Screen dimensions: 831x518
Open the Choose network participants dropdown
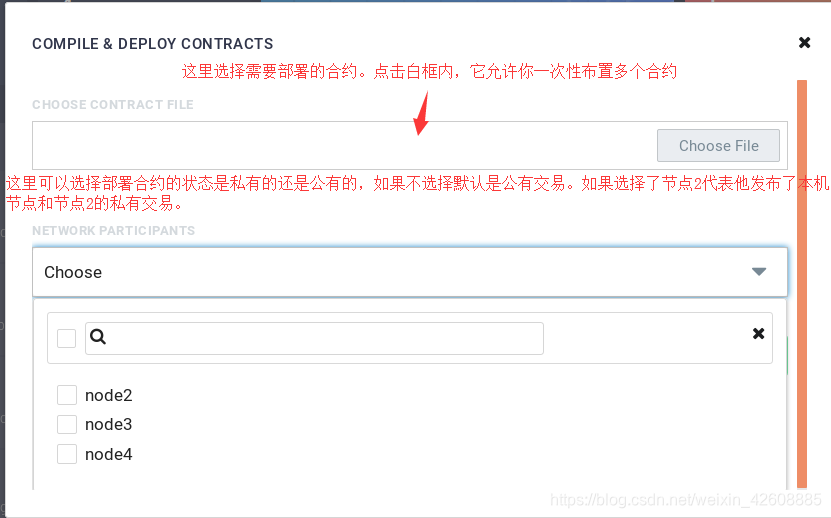[x=410, y=272]
